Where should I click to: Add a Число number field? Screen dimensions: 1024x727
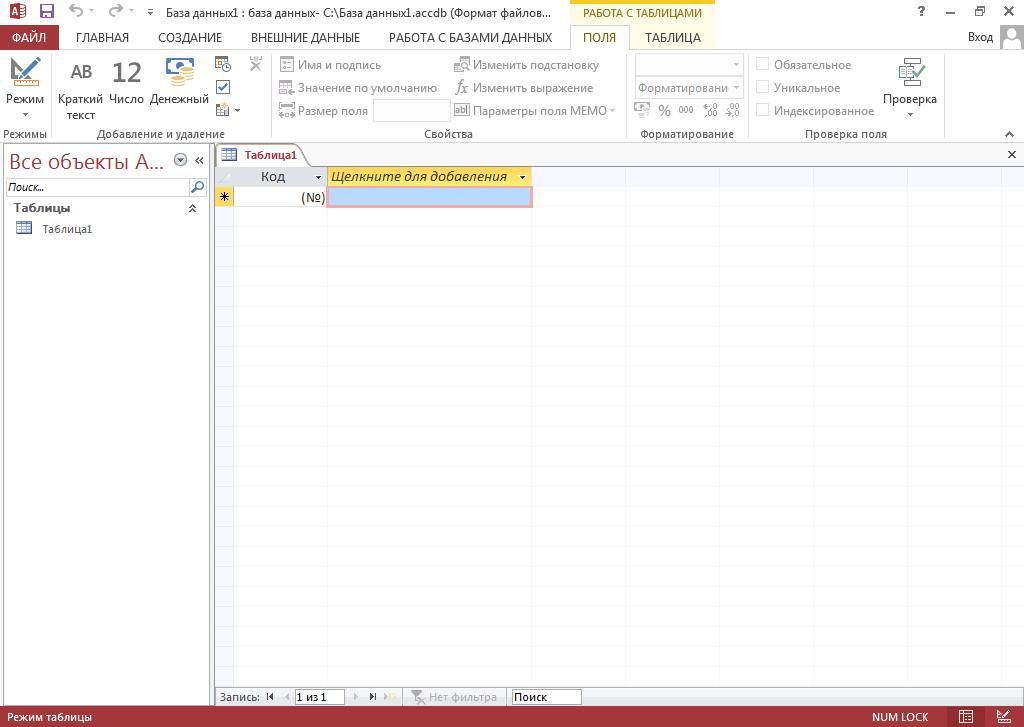point(127,88)
